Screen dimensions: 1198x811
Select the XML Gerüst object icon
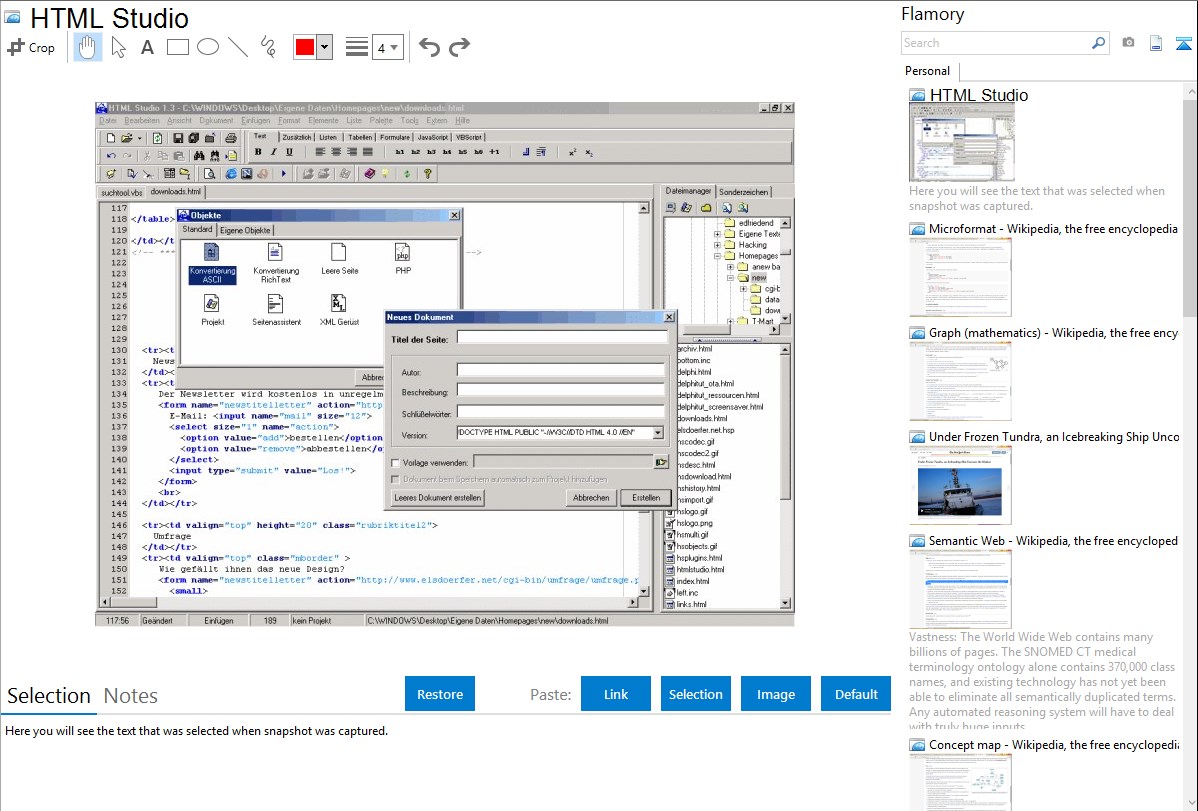pos(338,310)
